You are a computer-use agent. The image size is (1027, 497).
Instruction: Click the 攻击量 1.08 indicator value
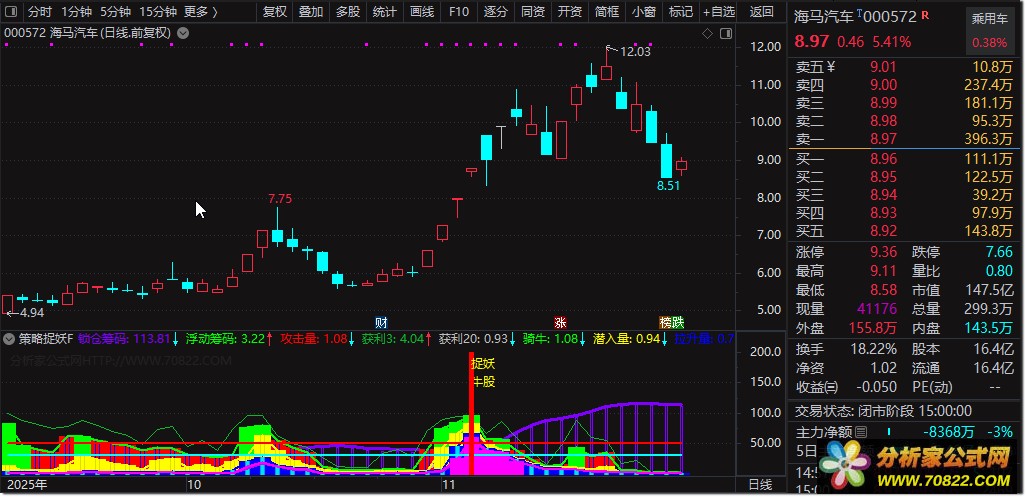[312, 339]
